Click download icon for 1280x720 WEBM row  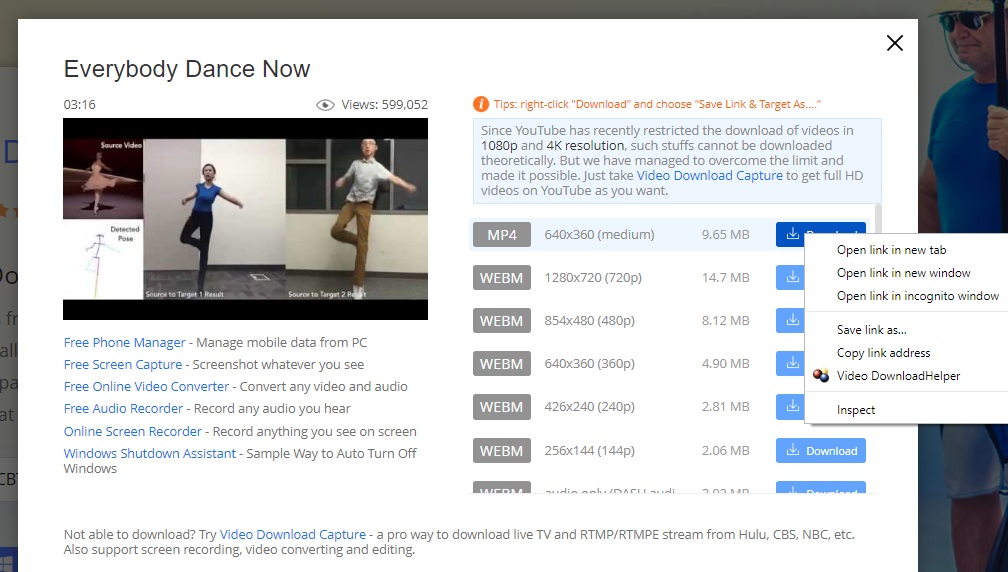coord(793,277)
